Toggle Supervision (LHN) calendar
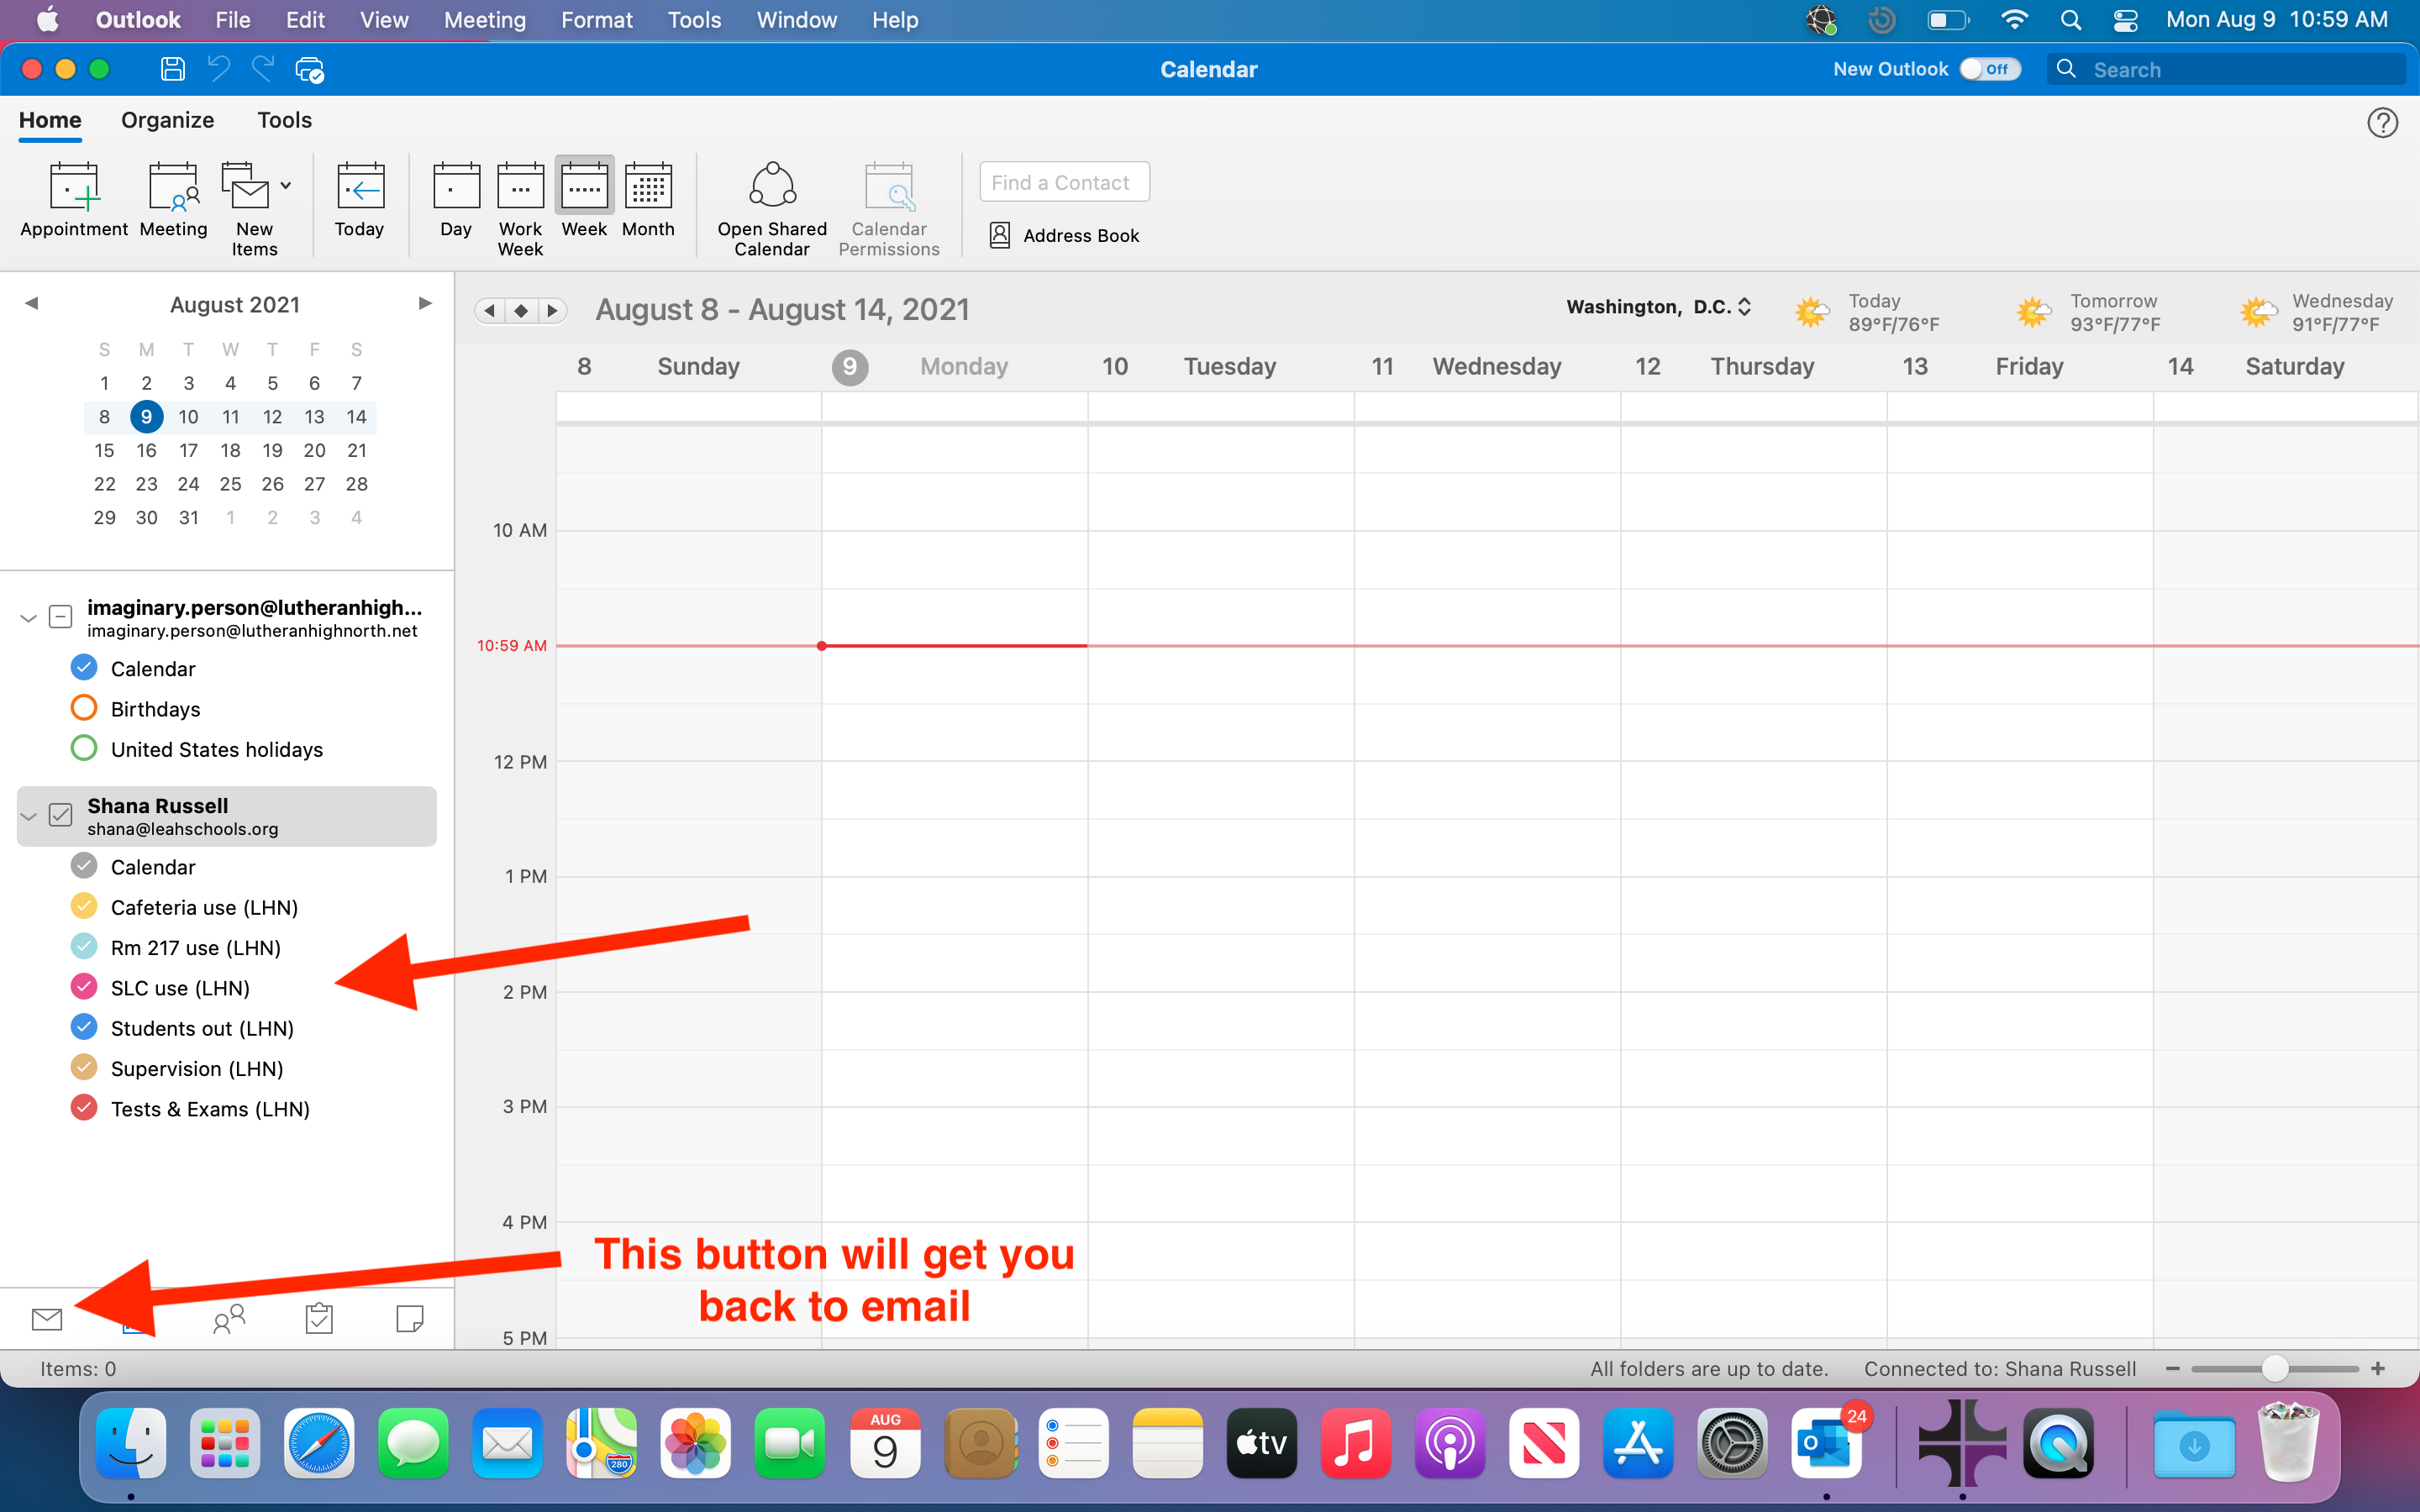 click(x=84, y=1067)
